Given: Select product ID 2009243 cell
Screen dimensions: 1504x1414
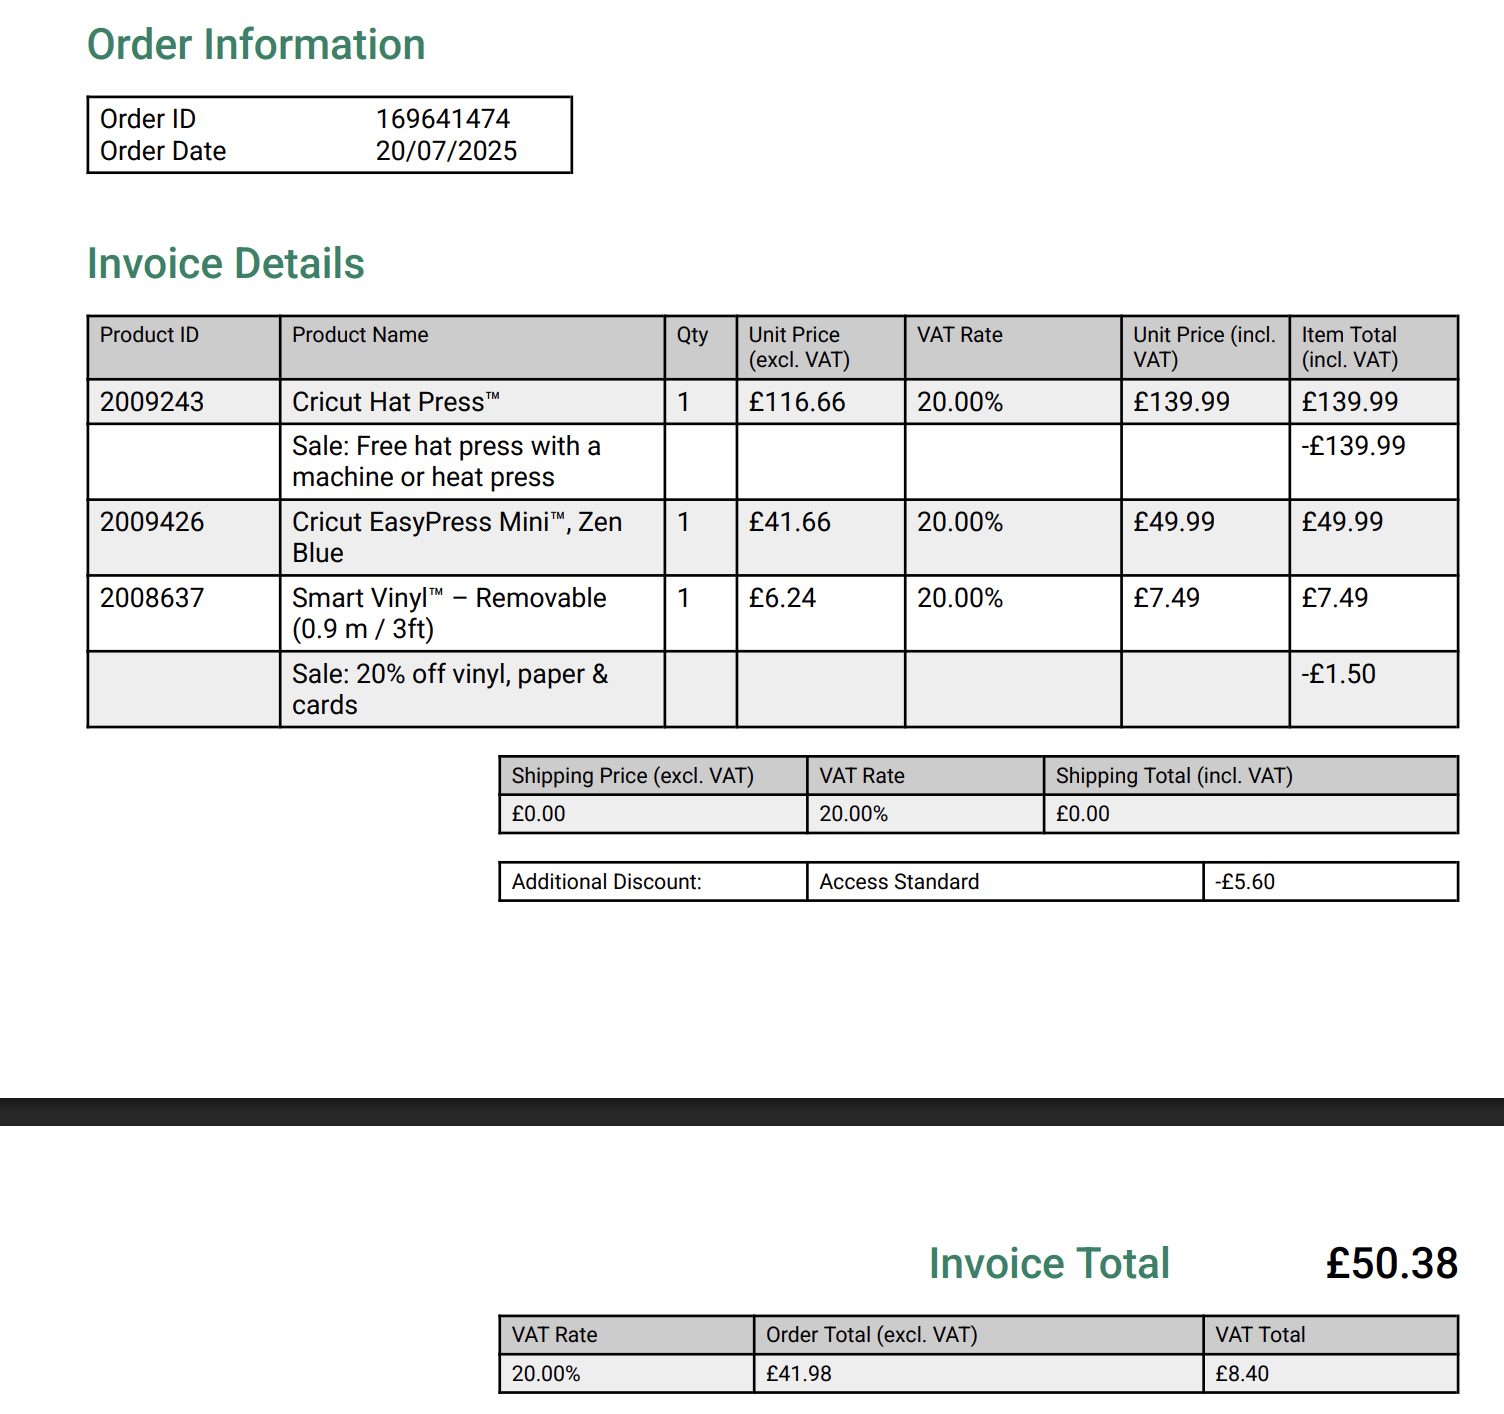Looking at the screenshot, I should (184, 402).
